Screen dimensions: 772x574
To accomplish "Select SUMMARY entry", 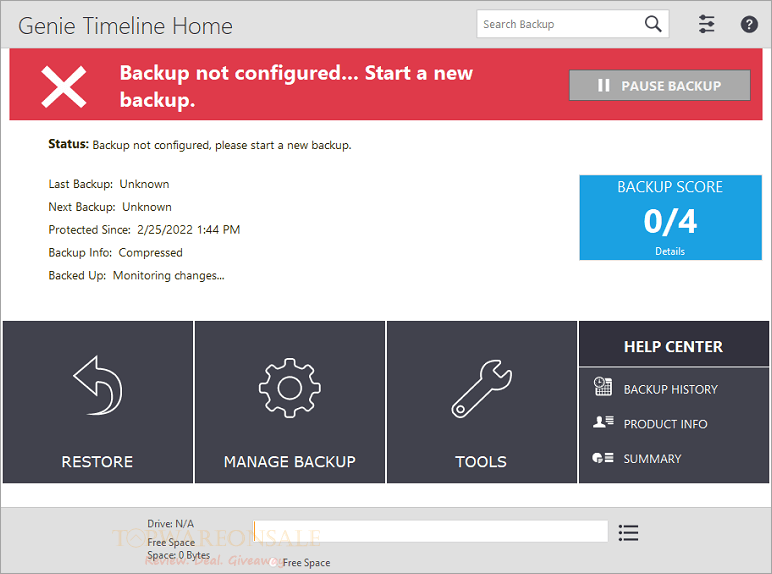I will 652,459.
